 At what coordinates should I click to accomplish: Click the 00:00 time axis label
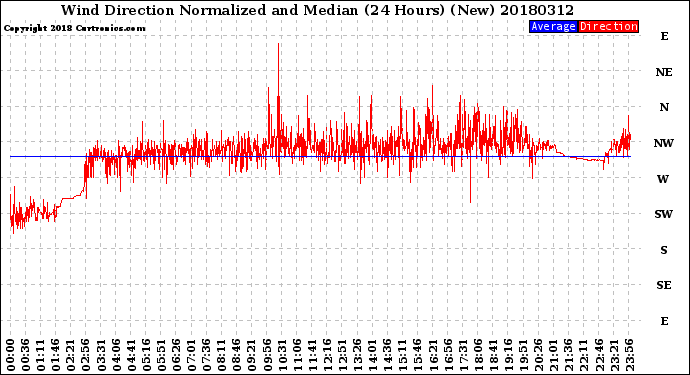11,355
